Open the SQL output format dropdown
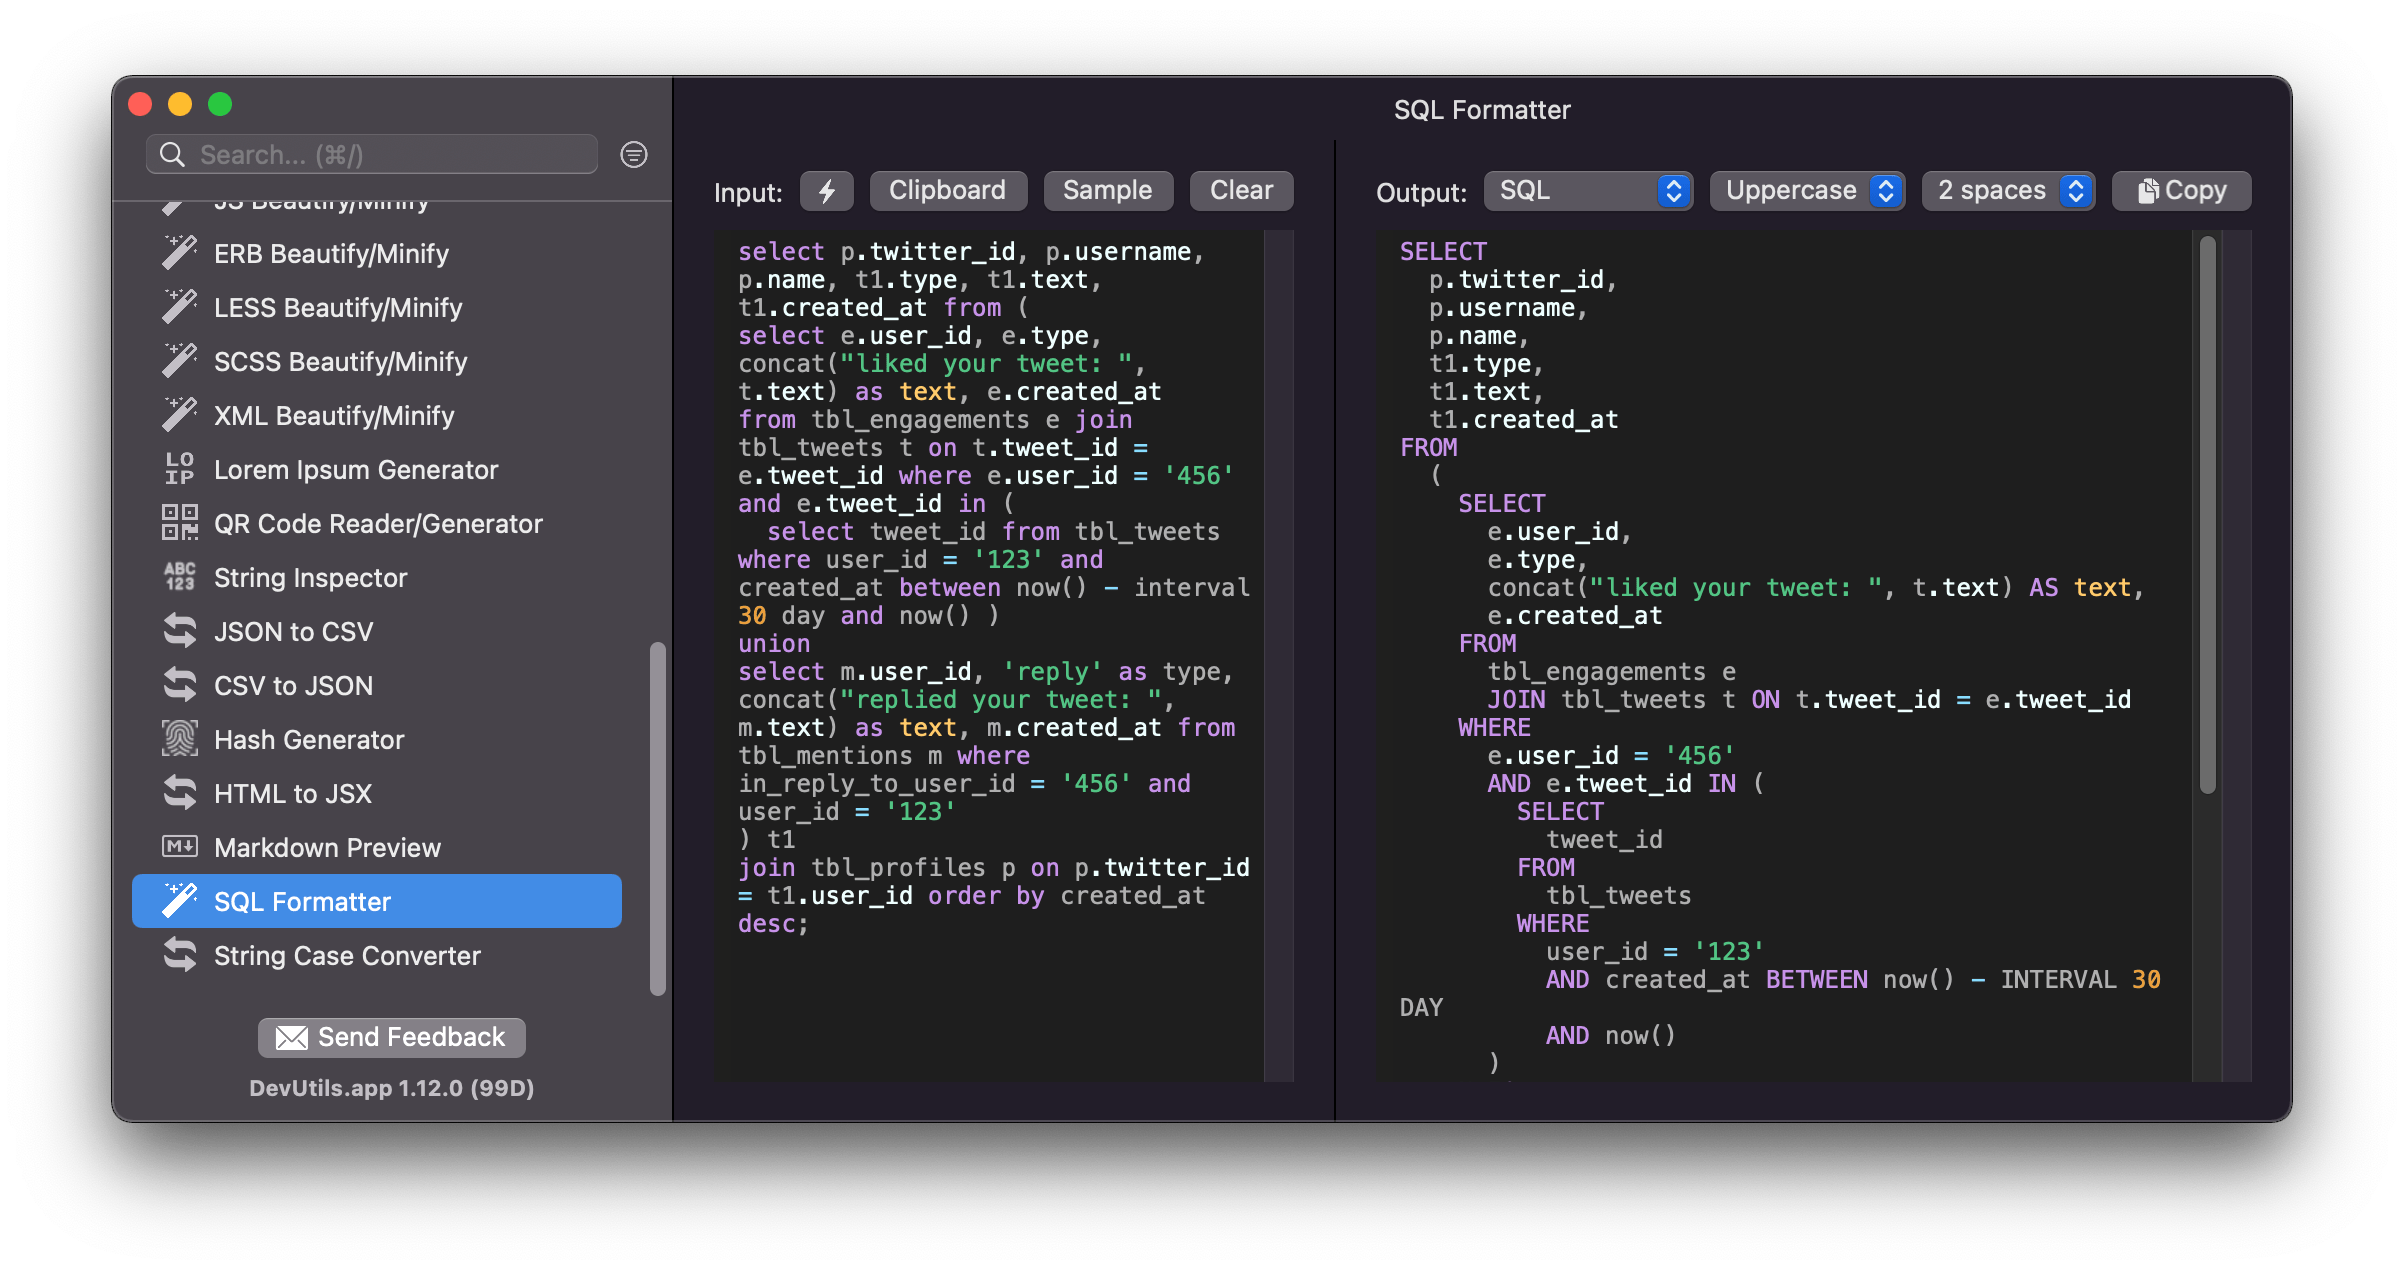 (1587, 190)
